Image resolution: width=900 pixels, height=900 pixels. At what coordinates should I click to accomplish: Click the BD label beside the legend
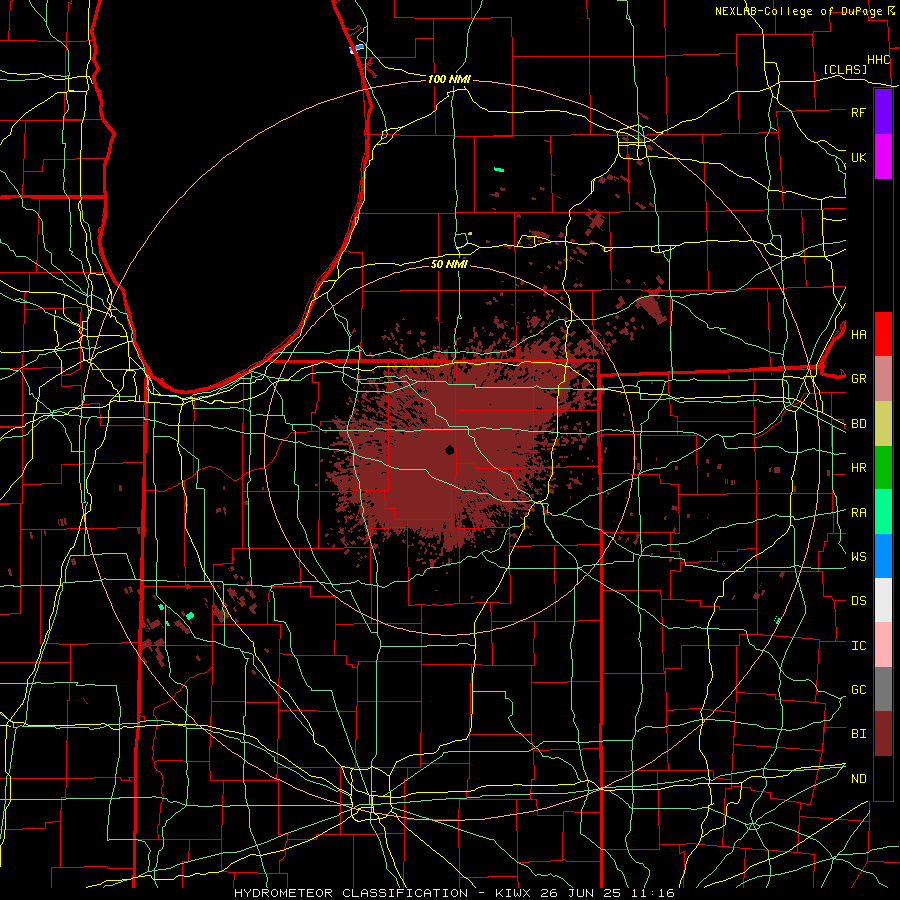(858, 424)
